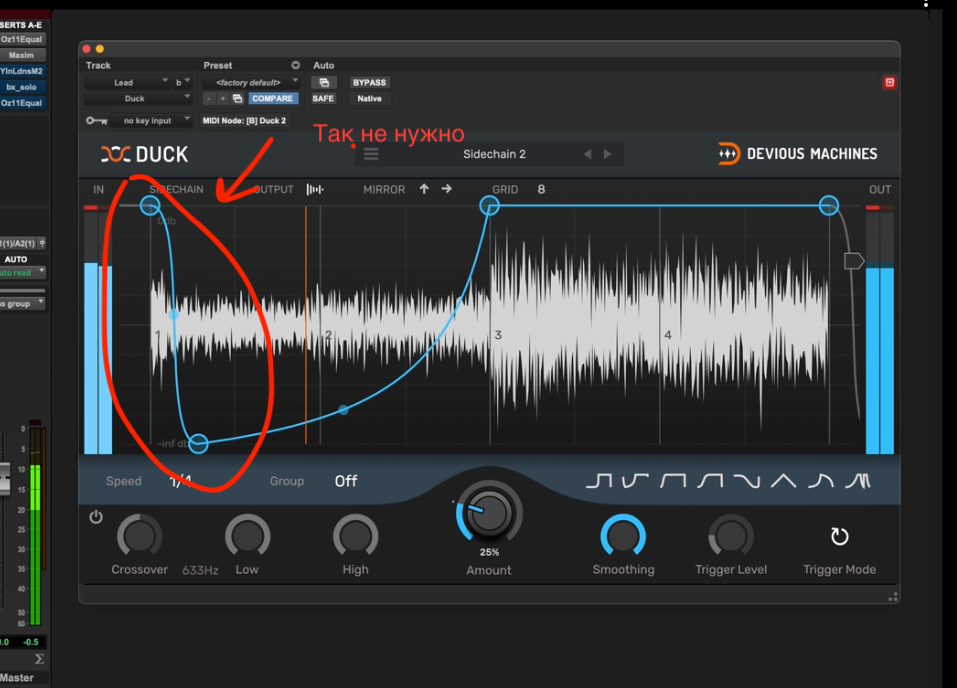Mirror the curve vertically with up arrow
957x688 pixels.
[x=424, y=189]
